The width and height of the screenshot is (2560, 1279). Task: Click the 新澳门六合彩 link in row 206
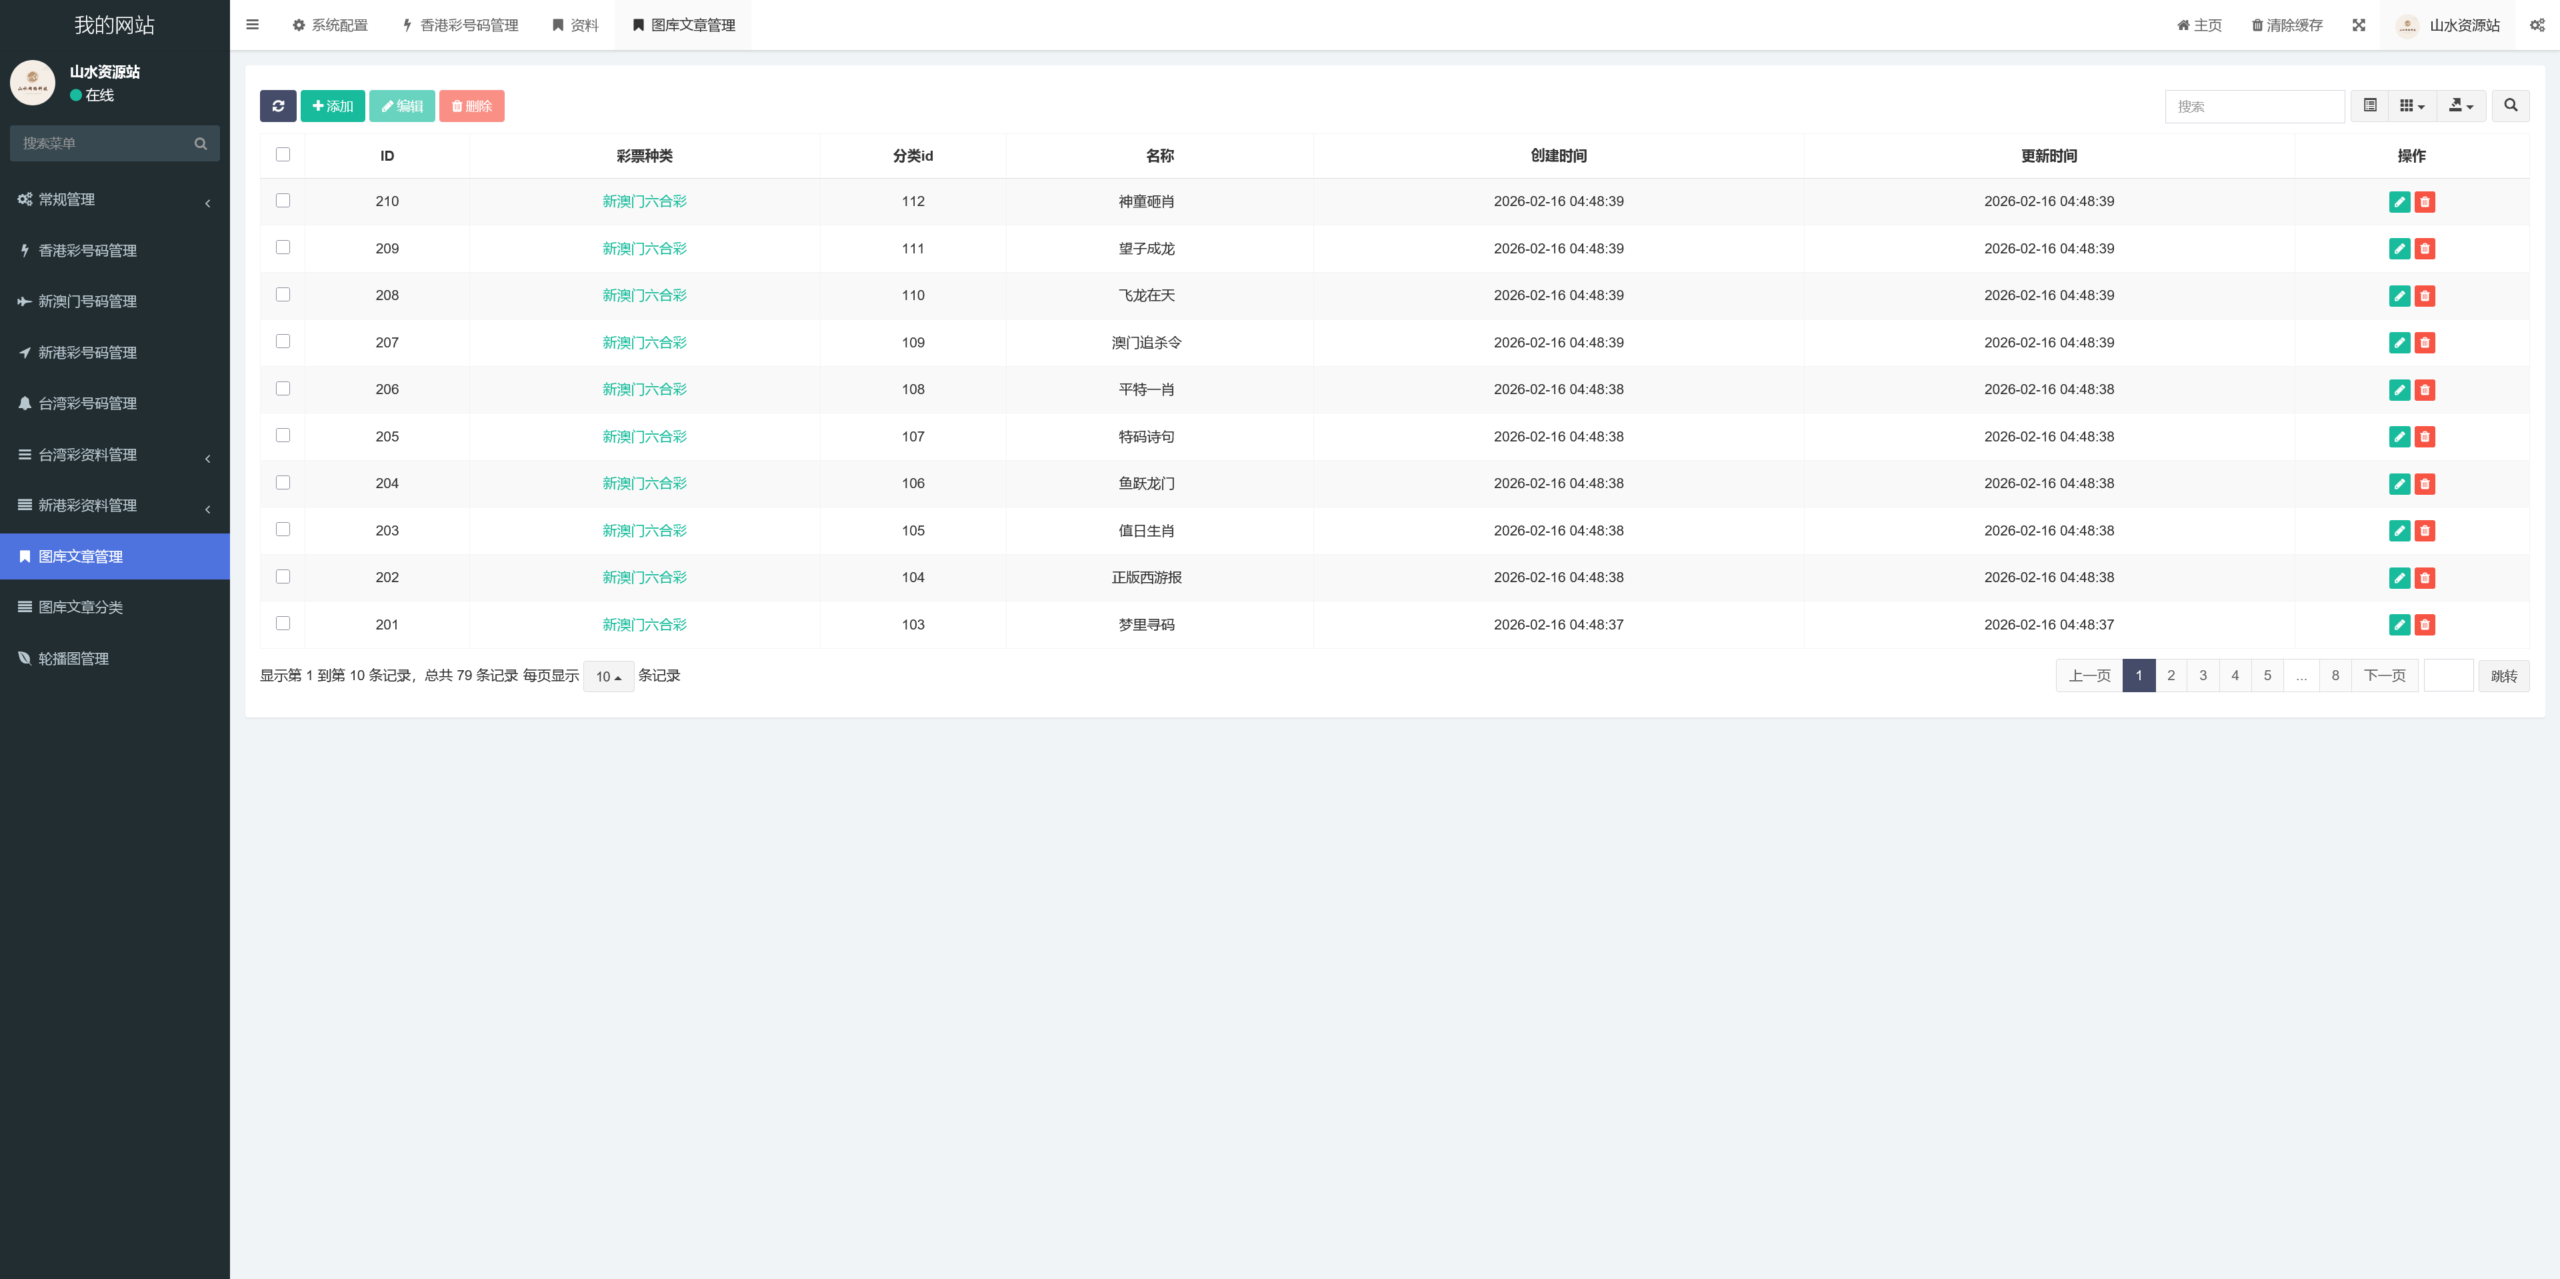[x=644, y=390]
